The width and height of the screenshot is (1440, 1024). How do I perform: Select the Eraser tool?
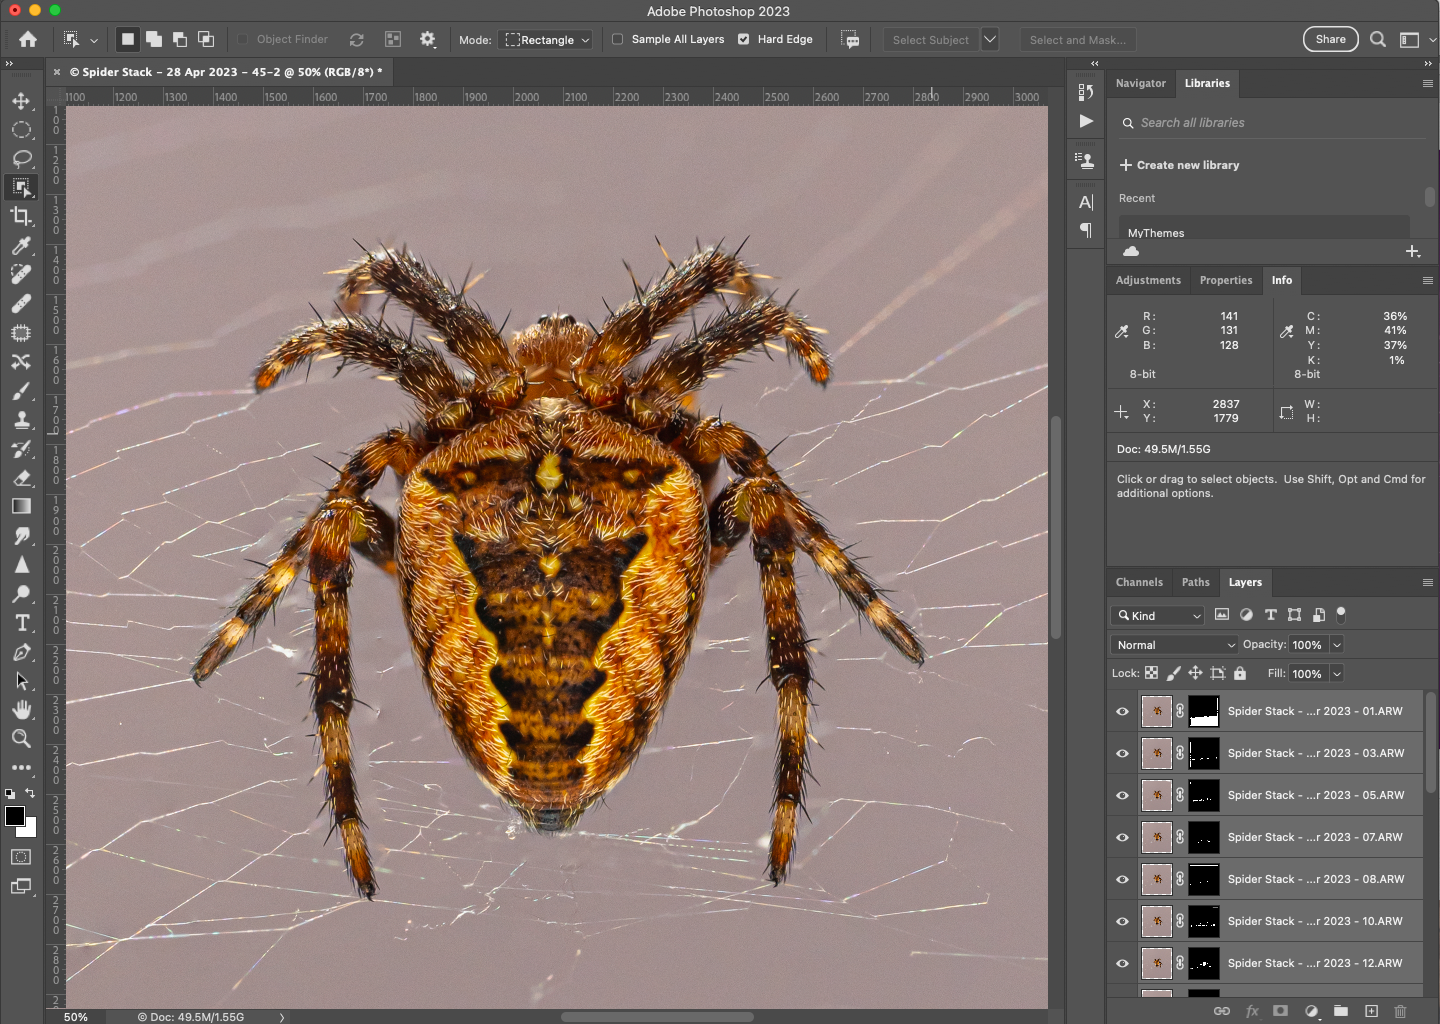coord(21,478)
